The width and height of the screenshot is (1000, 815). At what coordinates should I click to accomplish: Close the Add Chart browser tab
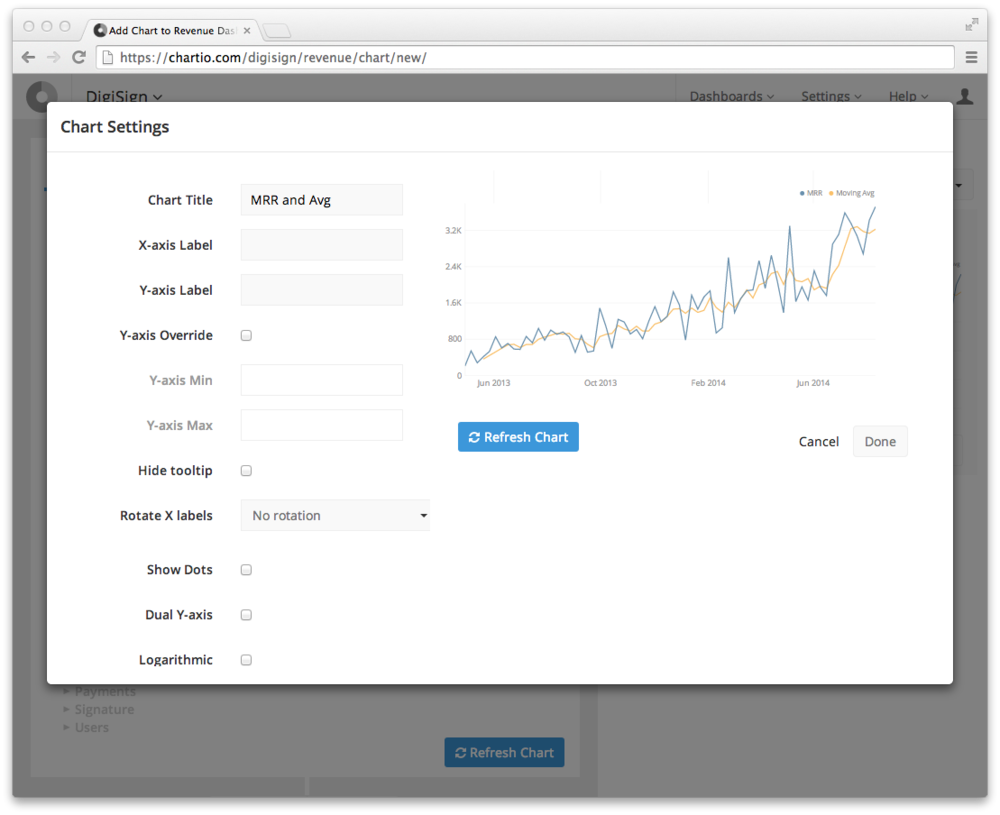point(247,31)
